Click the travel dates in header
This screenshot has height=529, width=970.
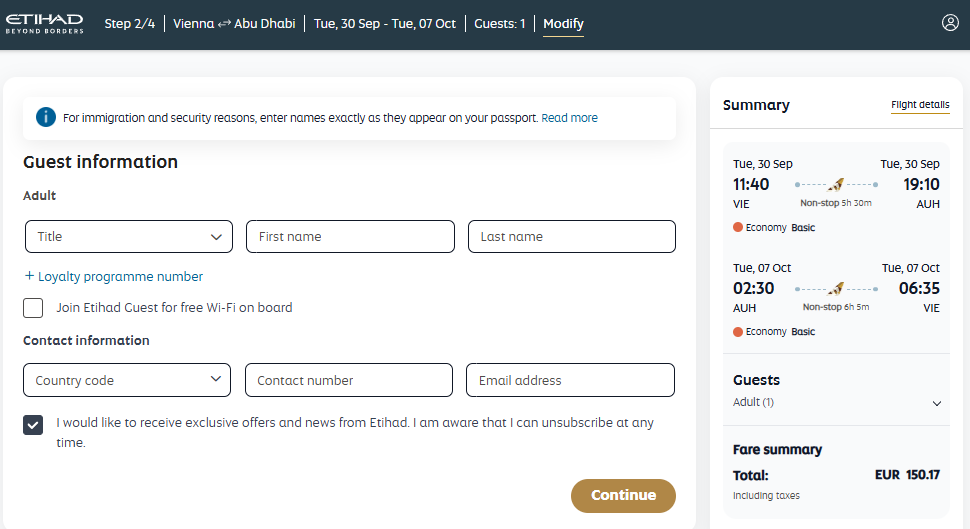(x=384, y=24)
